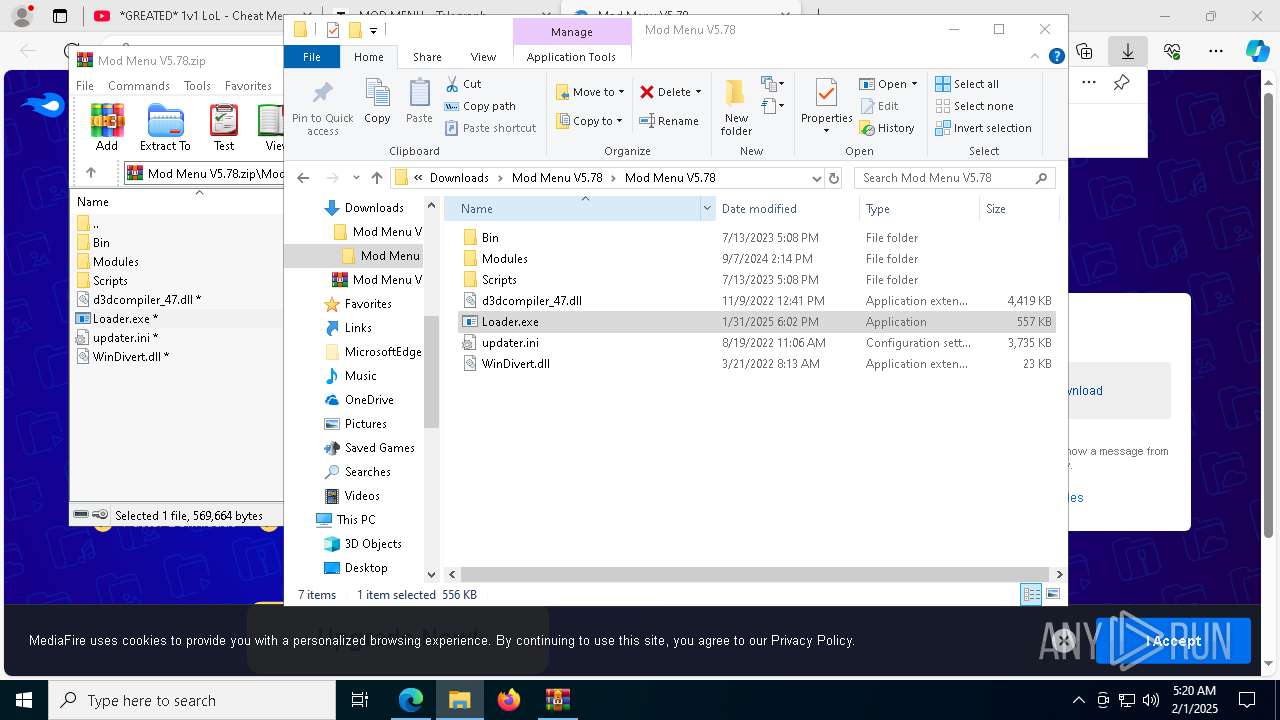Open the View ribbon tab
Screen dimensions: 1280x720
pos(483,57)
